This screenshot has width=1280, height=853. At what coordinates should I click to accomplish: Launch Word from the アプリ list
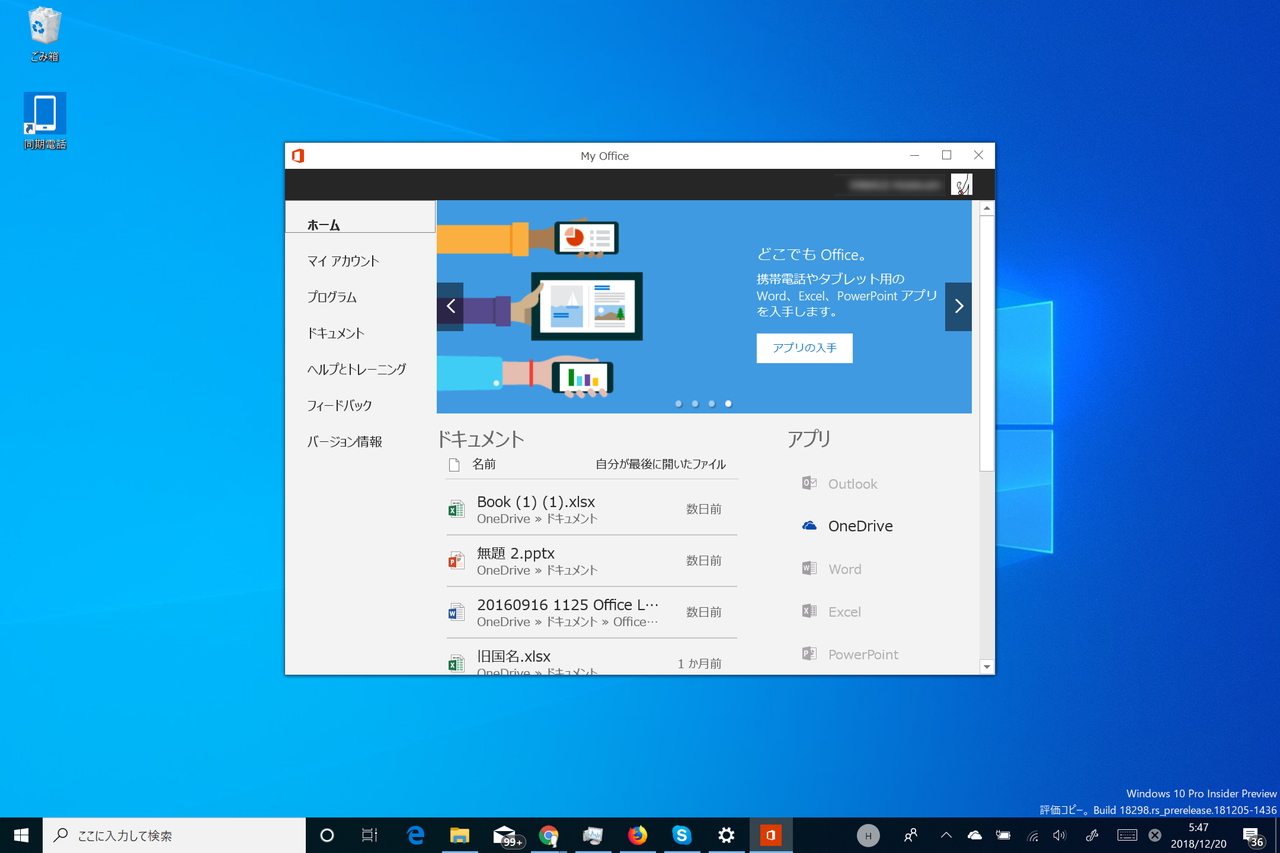click(x=831, y=569)
